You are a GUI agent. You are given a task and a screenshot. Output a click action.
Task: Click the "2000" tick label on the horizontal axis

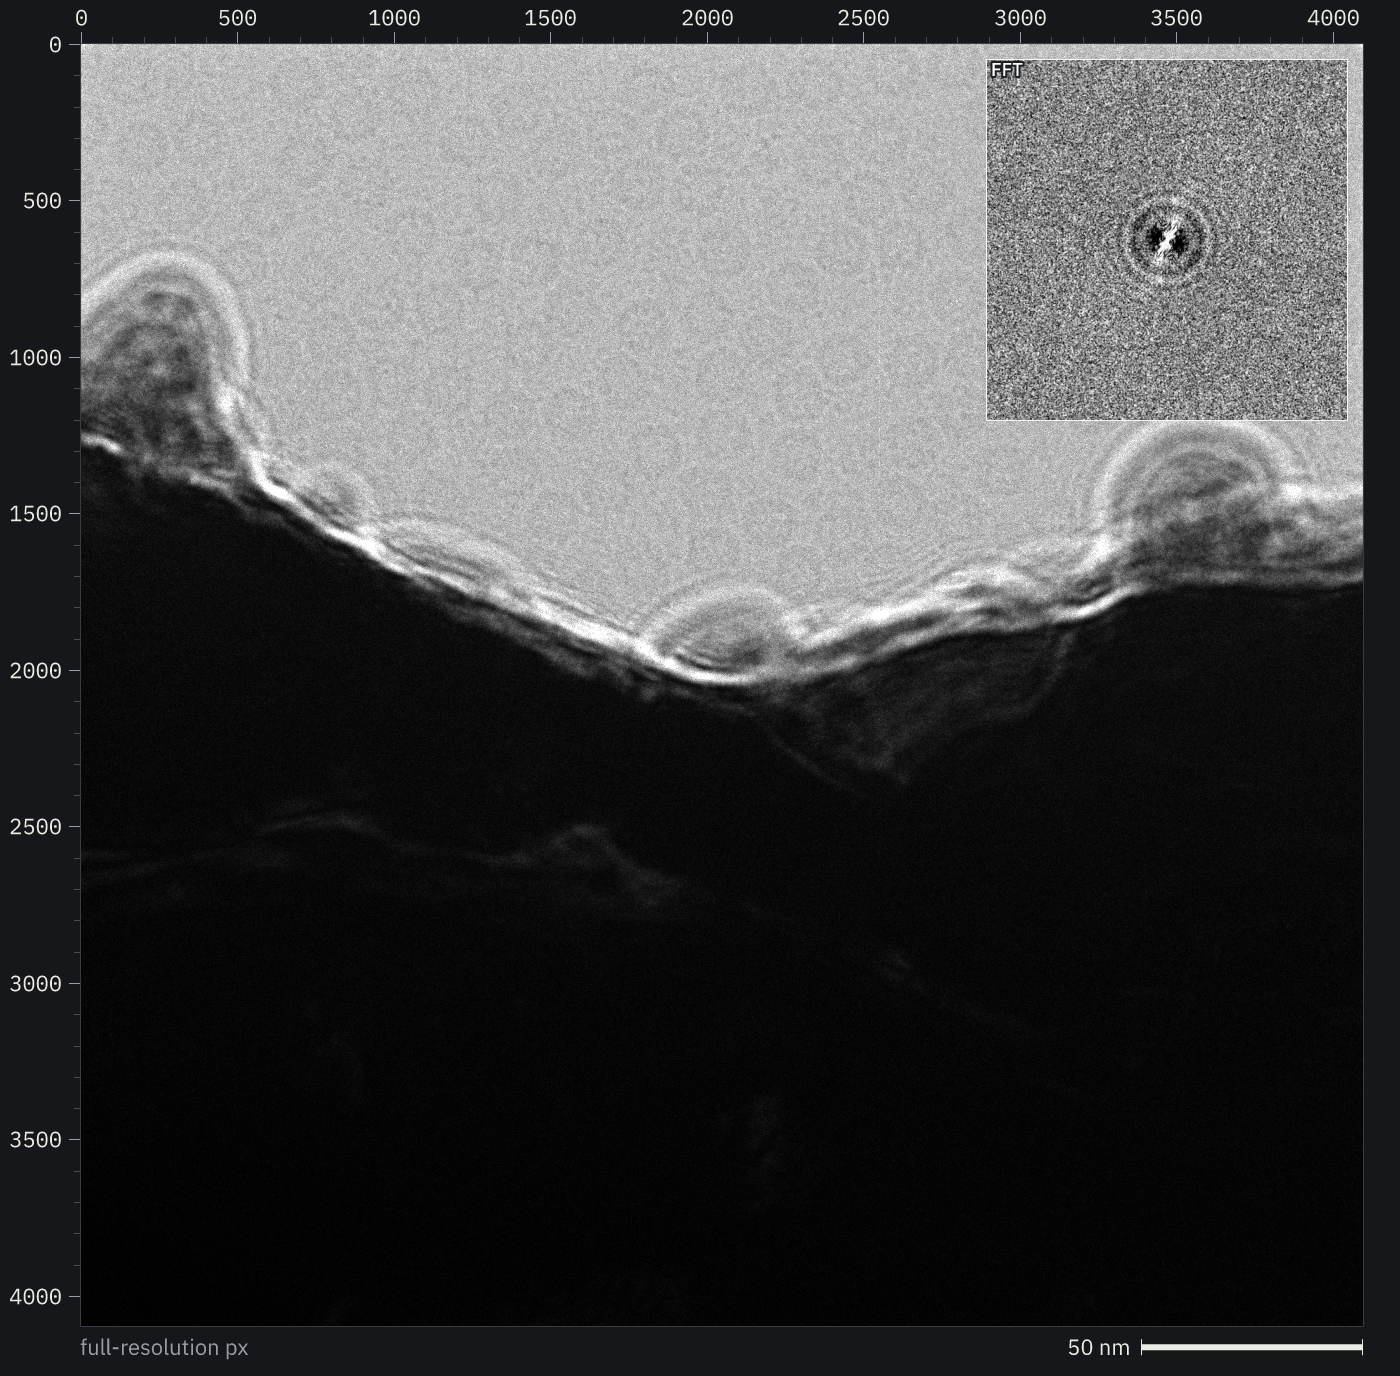pyautogui.click(x=707, y=19)
